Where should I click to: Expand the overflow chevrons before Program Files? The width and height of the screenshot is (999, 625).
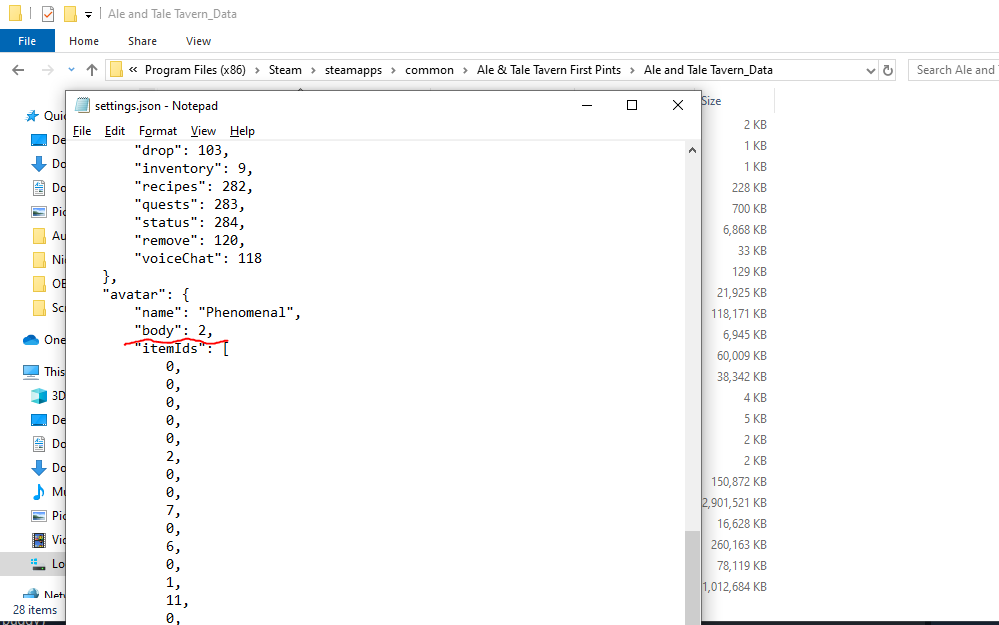[x=133, y=69]
